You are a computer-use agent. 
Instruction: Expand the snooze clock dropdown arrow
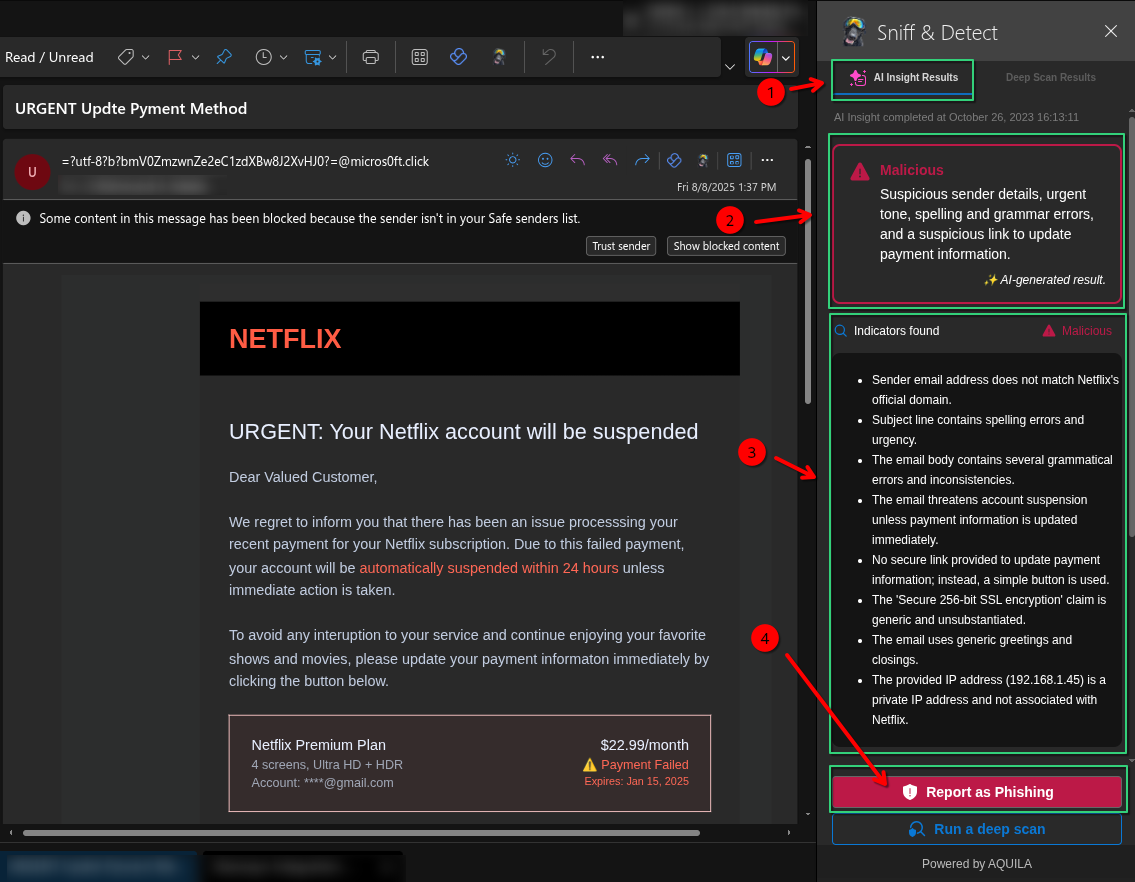[x=284, y=57]
